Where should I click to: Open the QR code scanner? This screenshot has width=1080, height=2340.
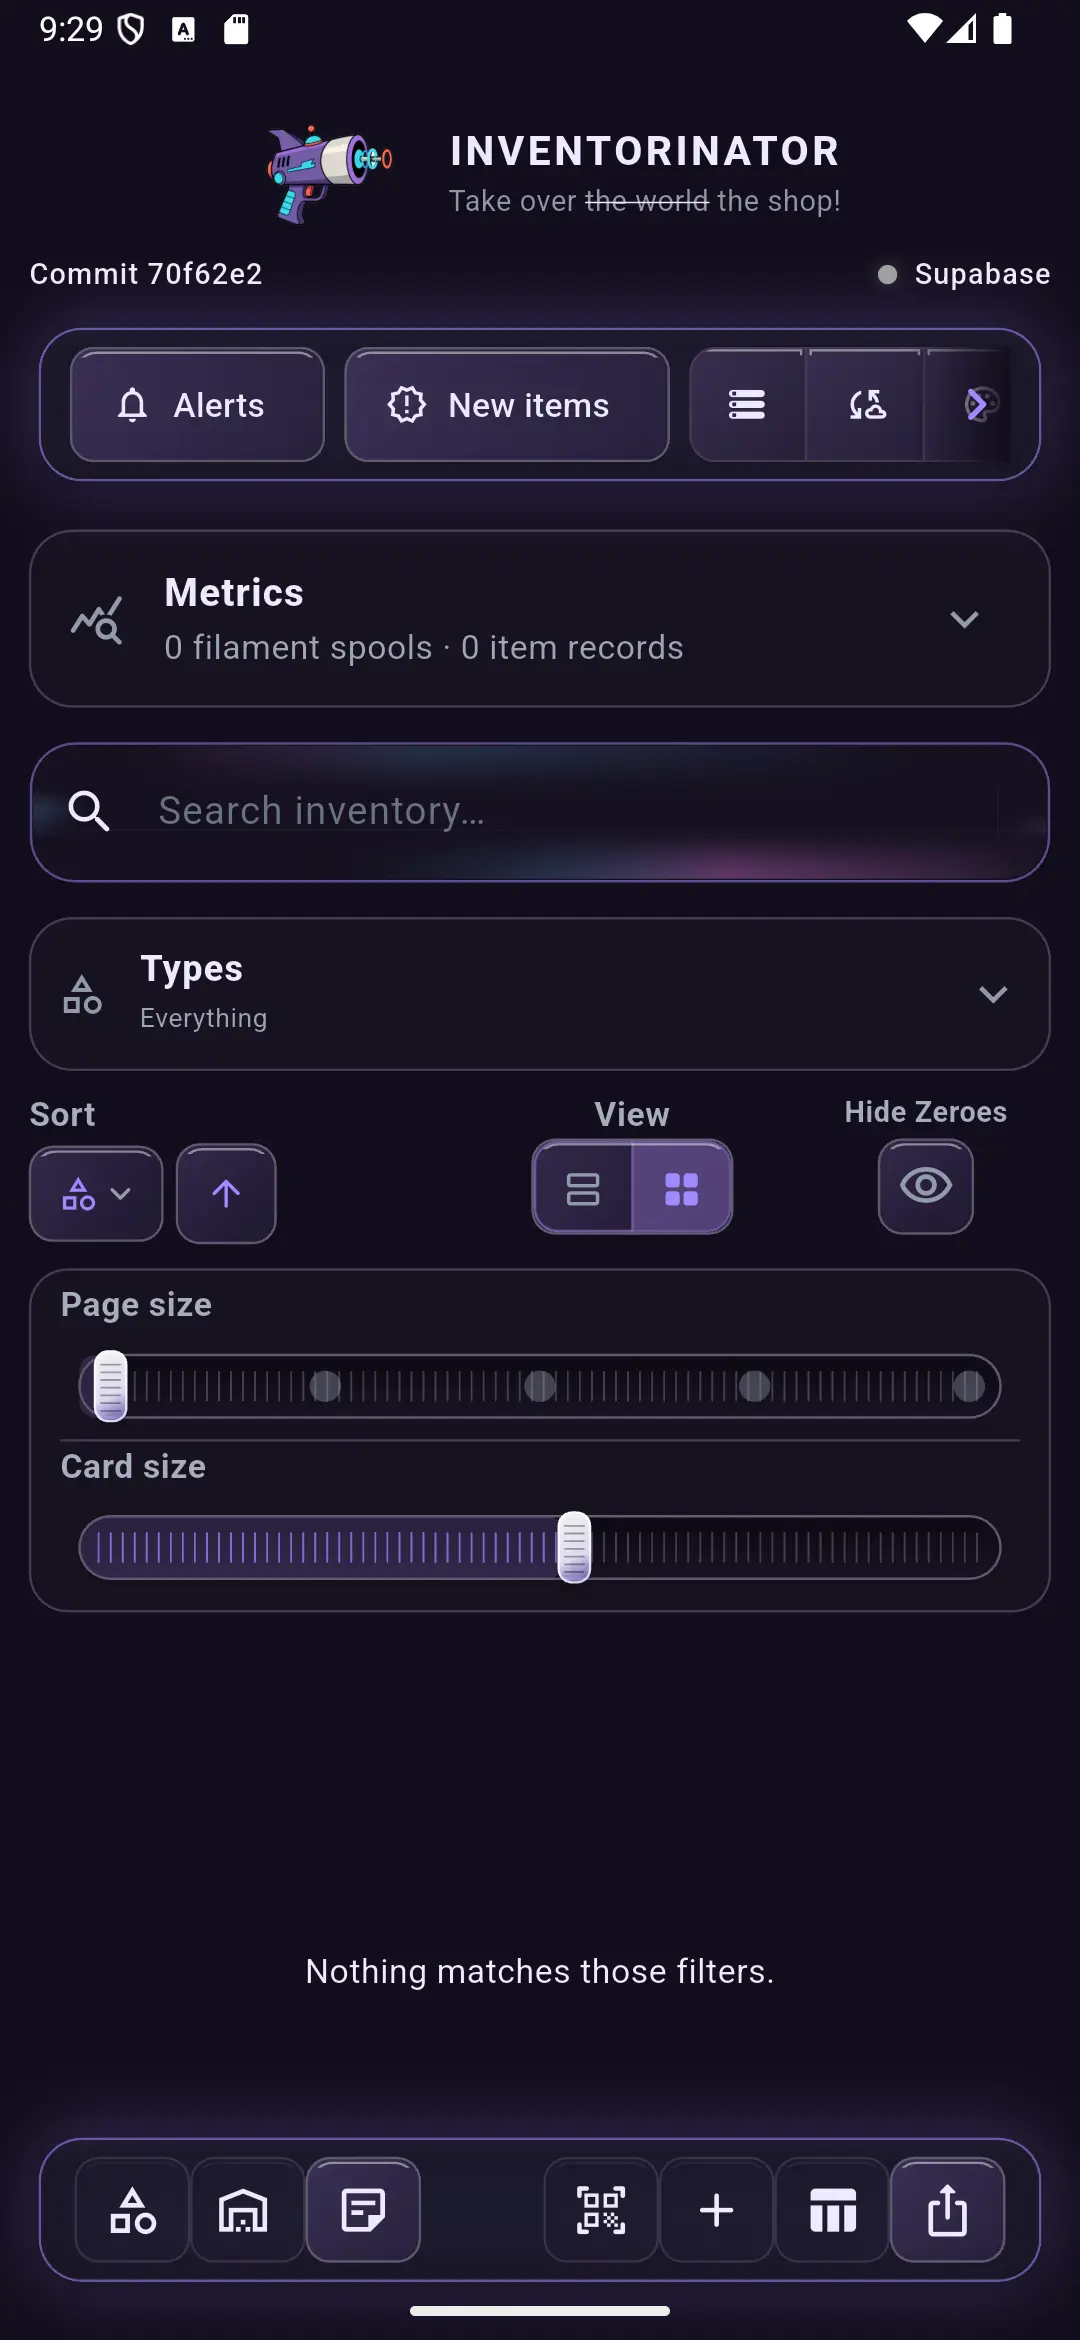tap(601, 2210)
